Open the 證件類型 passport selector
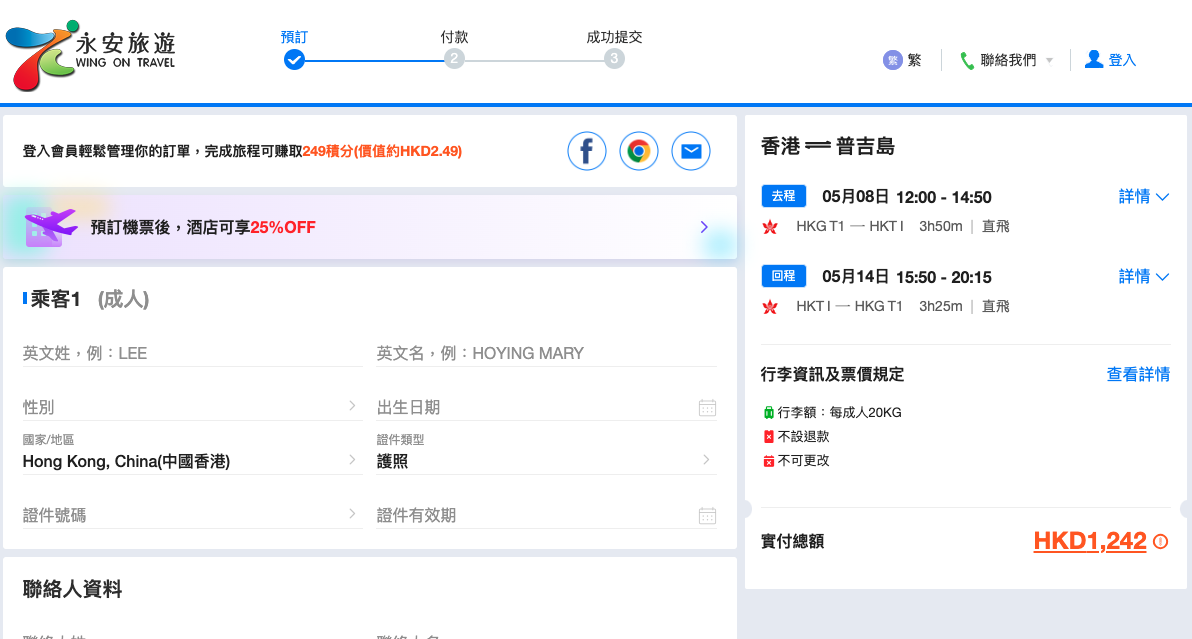The width and height of the screenshot is (1192, 639). 545,460
